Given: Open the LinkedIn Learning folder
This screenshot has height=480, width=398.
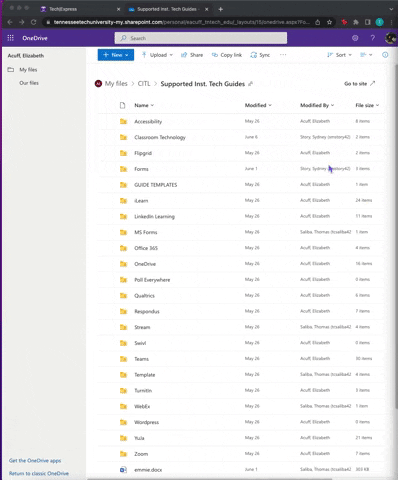Looking at the screenshot, I should point(154,217).
